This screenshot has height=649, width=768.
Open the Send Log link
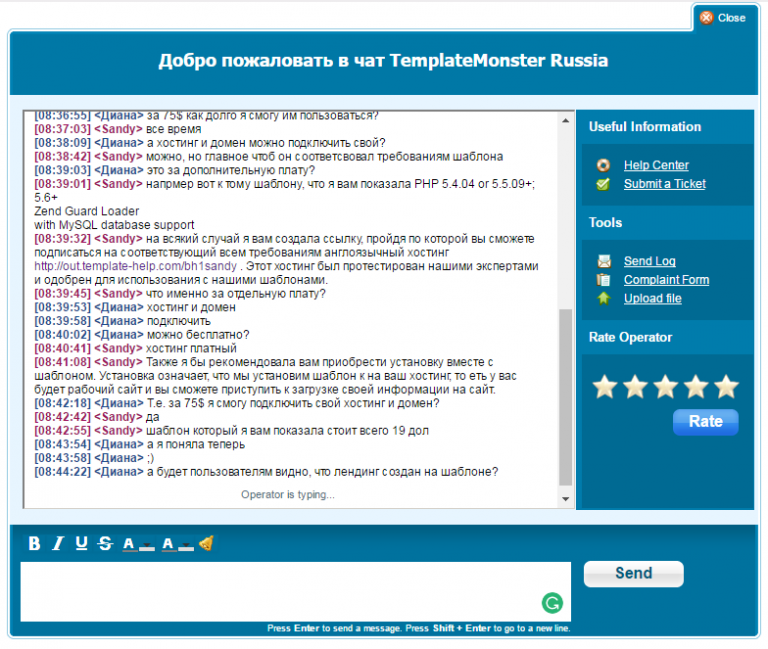pos(649,261)
